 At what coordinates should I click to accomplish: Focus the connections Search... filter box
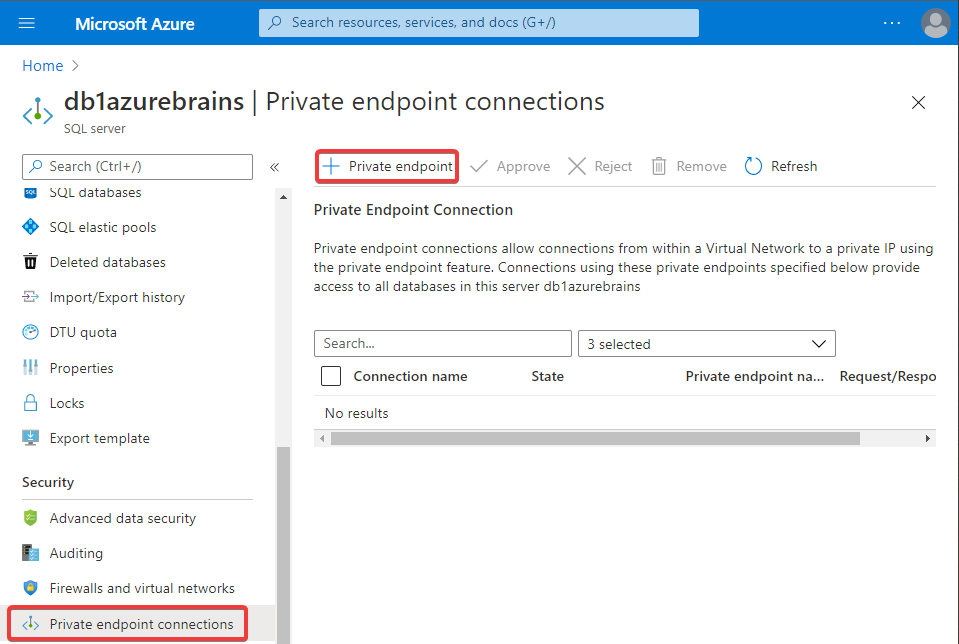click(x=443, y=344)
